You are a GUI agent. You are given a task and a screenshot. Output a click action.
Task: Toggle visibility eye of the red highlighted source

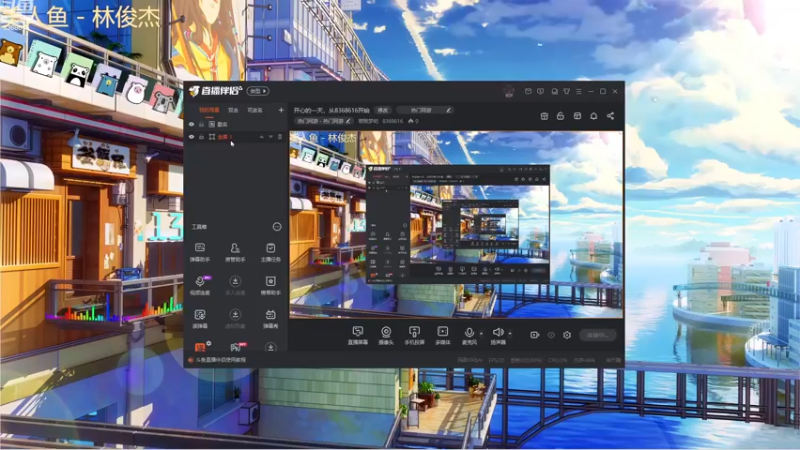[x=192, y=137]
